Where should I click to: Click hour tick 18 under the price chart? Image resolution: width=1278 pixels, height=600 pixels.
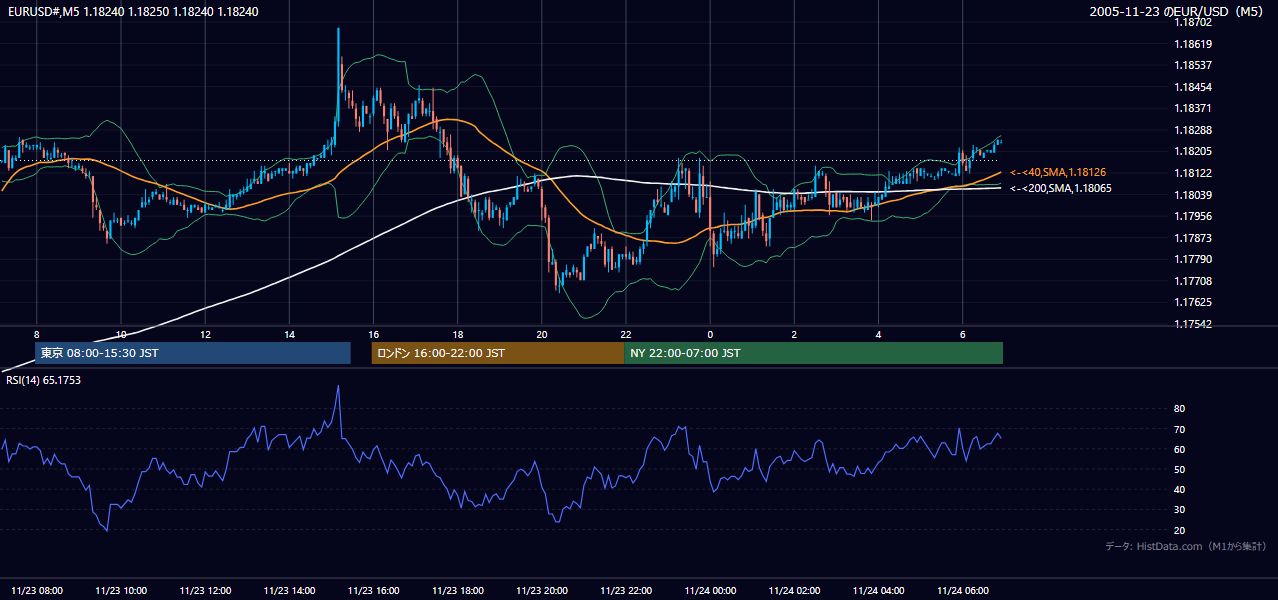point(457,334)
